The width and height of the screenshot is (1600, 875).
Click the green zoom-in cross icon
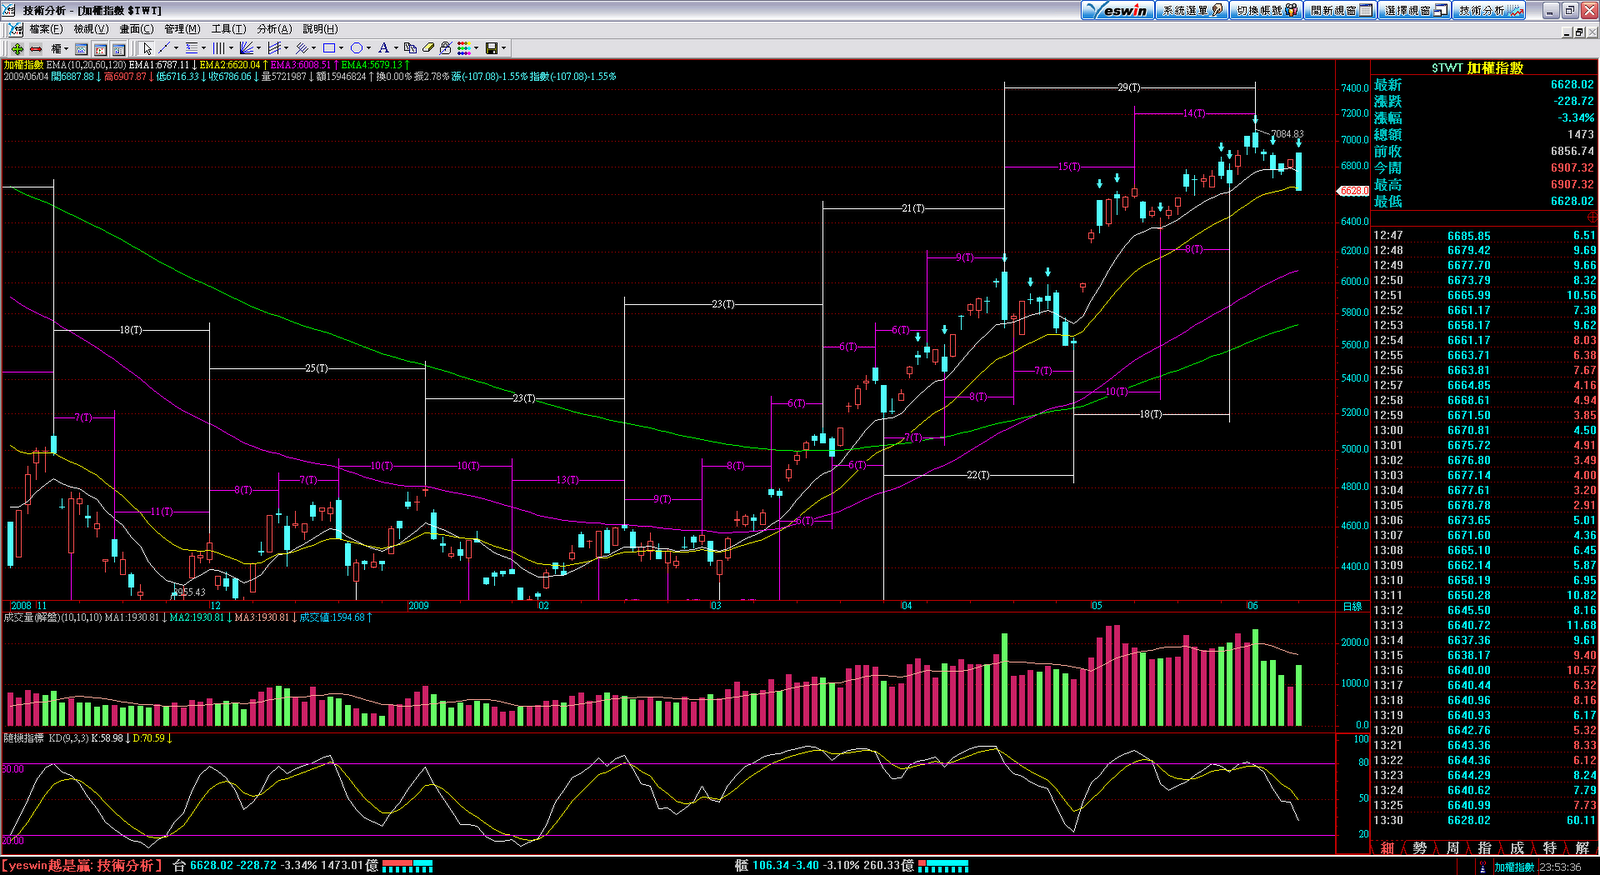17,48
